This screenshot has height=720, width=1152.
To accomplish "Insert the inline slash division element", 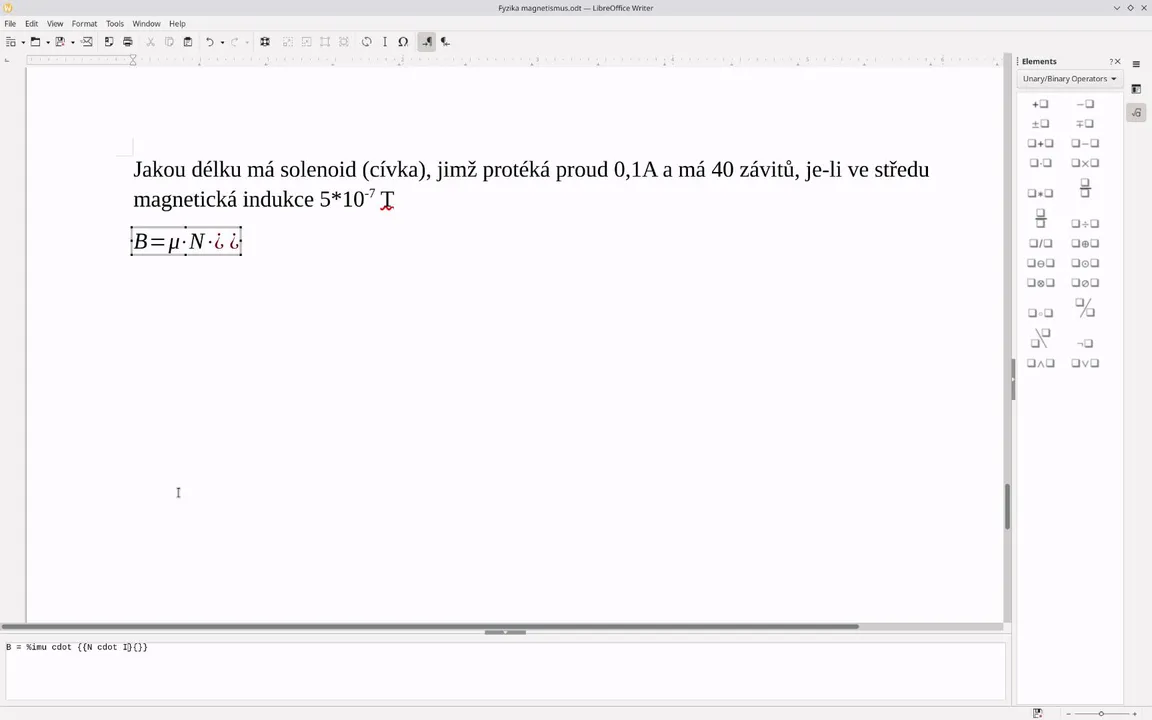I will point(1040,244).
